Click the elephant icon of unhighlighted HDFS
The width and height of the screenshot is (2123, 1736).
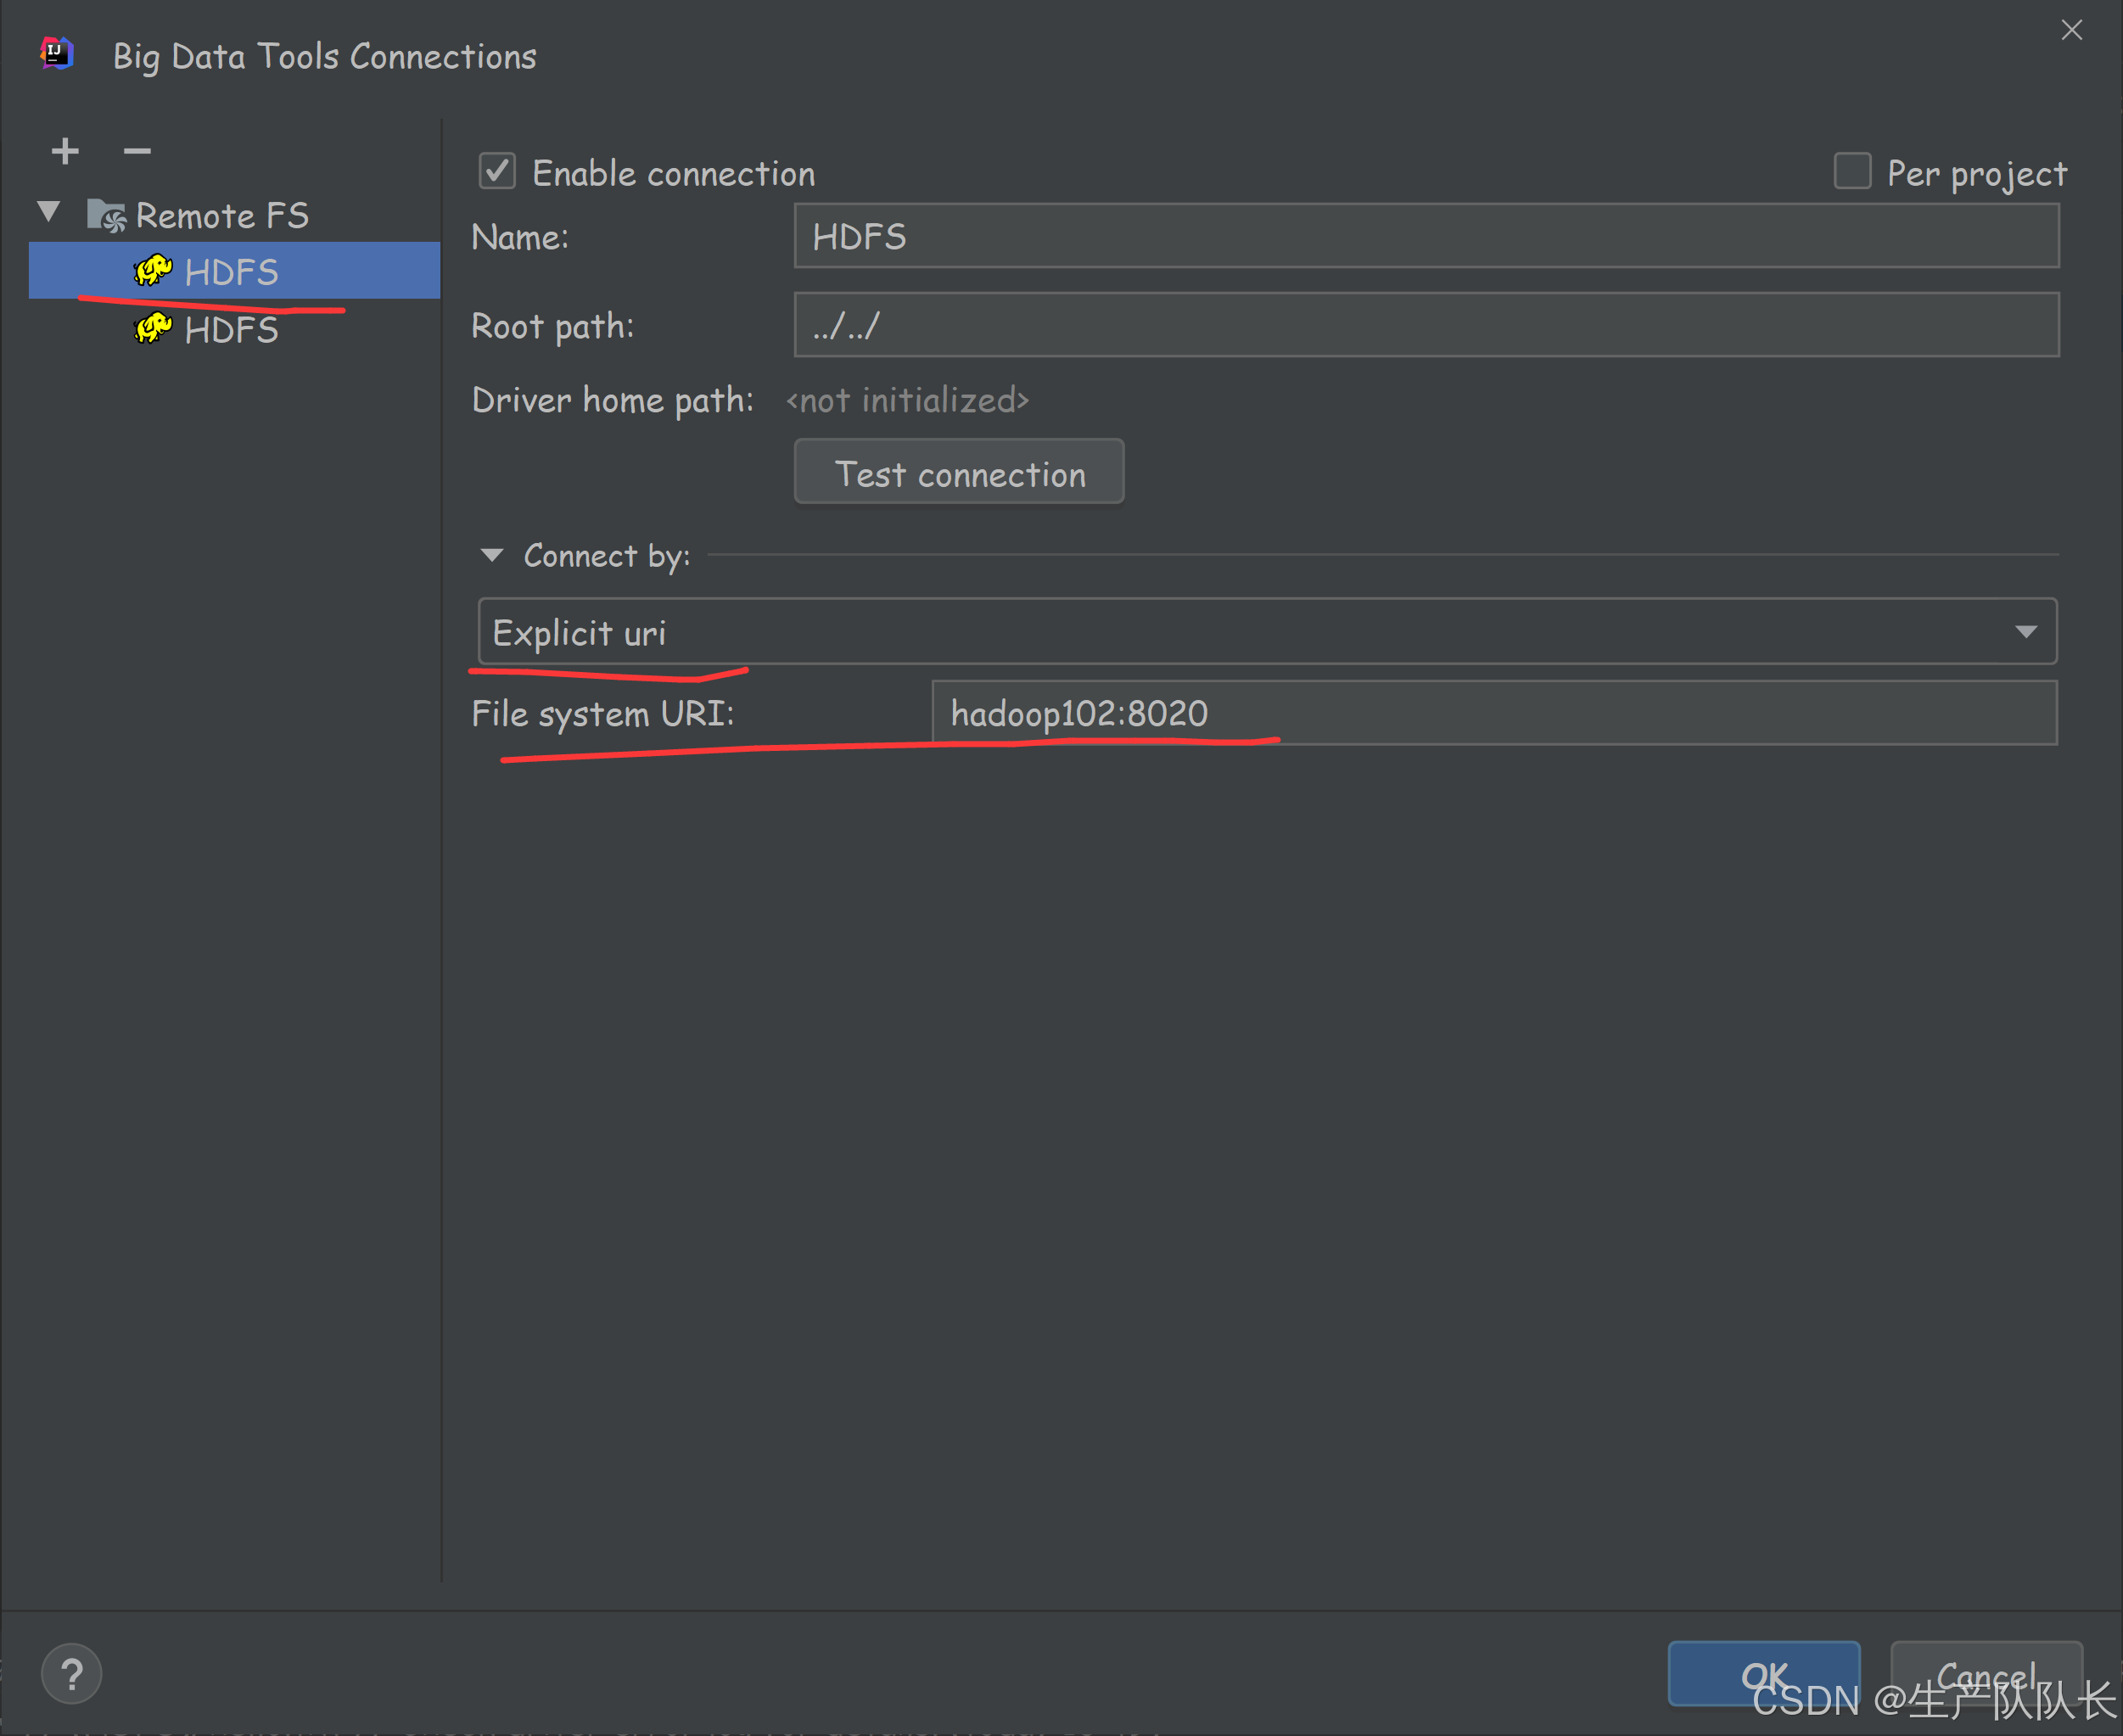[x=153, y=328]
